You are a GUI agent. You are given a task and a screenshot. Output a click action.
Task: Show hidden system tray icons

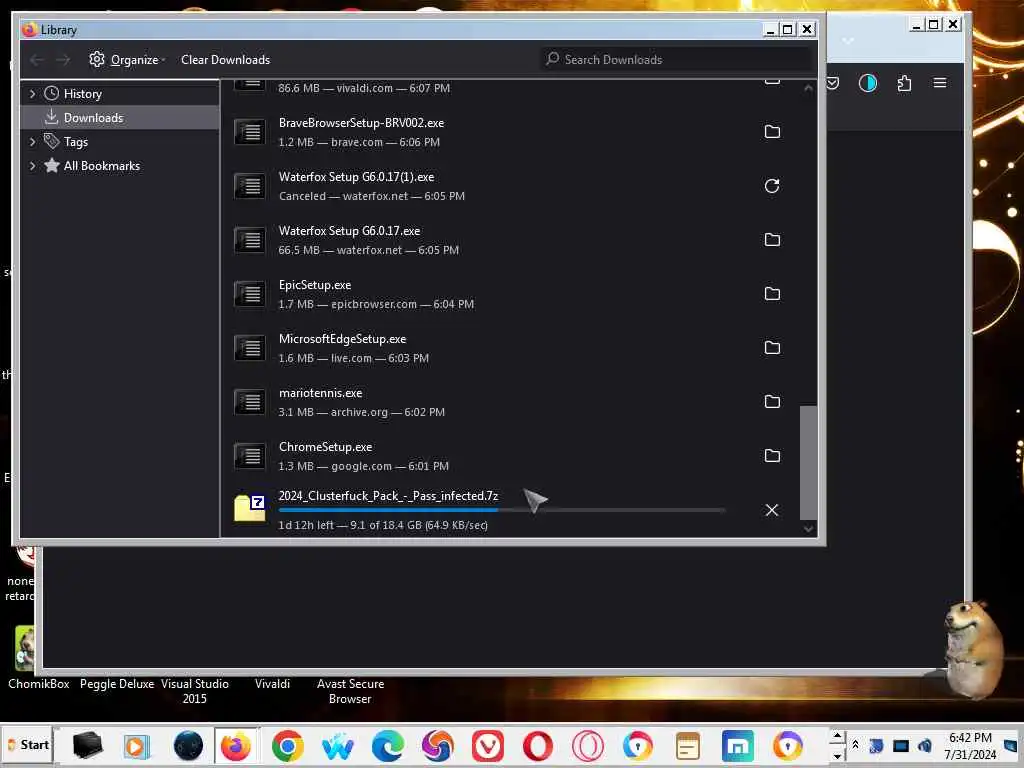(855, 745)
